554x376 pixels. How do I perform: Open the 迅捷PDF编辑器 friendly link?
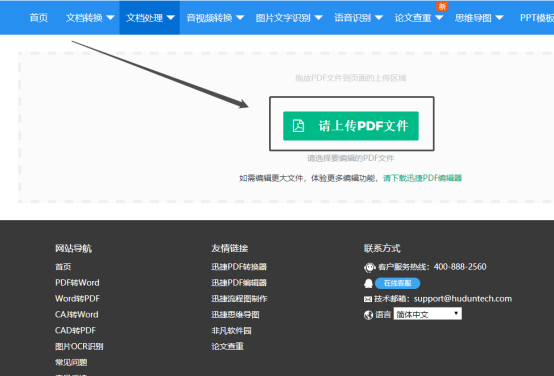click(239, 282)
